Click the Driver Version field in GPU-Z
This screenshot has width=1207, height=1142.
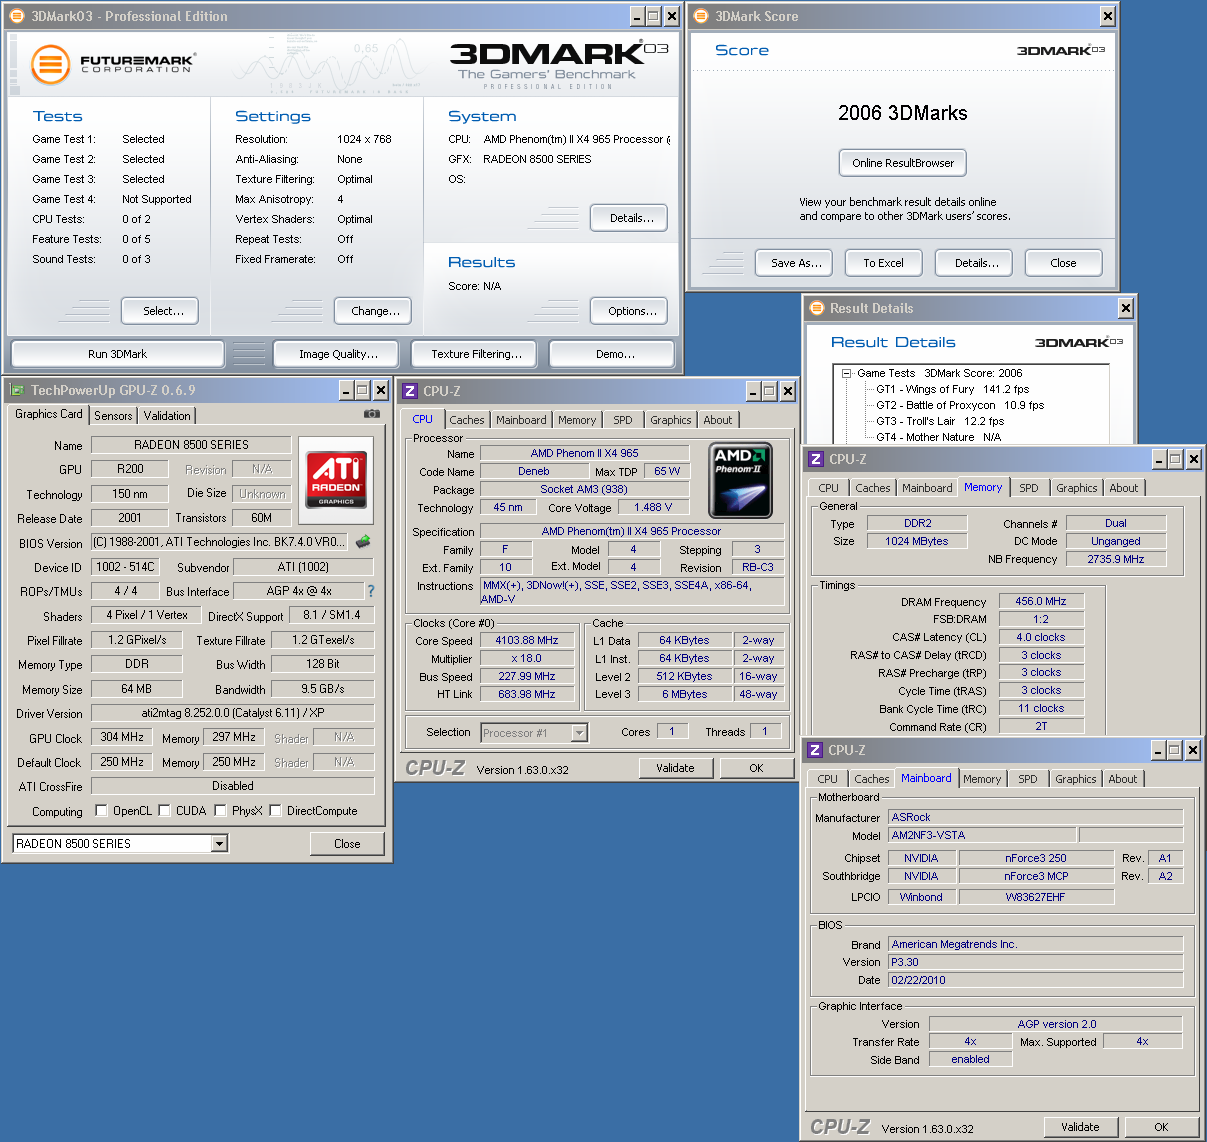[x=232, y=713]
